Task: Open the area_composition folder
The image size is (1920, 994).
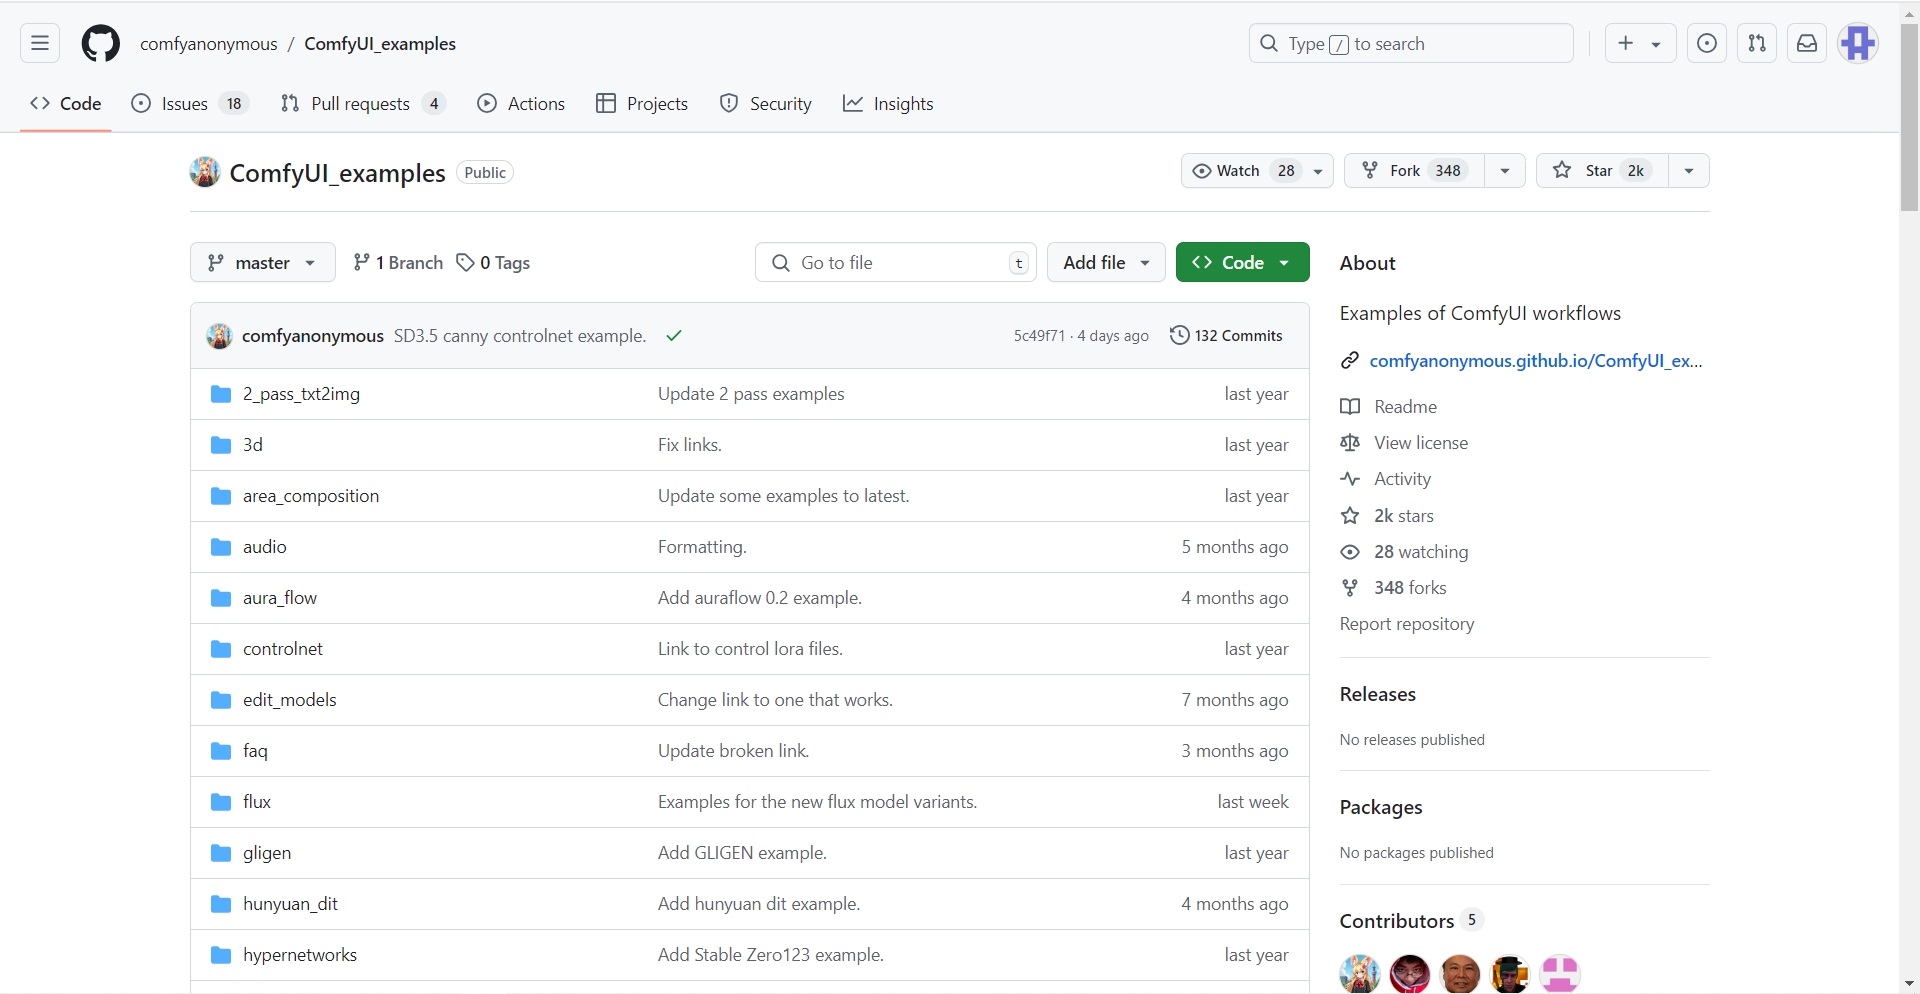Action: (x=311, y=496)
